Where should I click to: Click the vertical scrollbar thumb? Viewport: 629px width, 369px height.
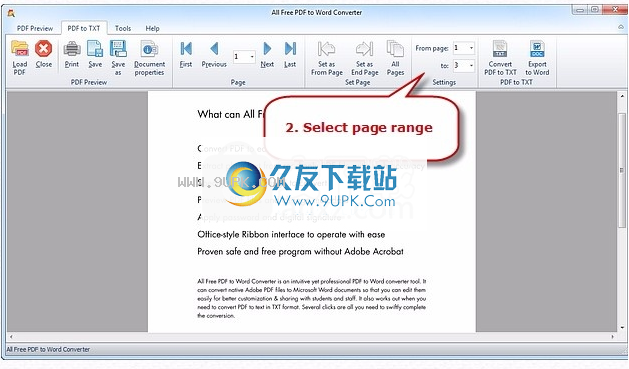pos(622,171)
